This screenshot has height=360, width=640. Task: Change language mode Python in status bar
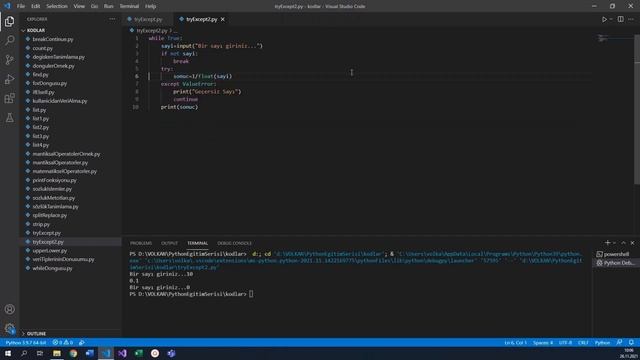[x=602, y=342]
